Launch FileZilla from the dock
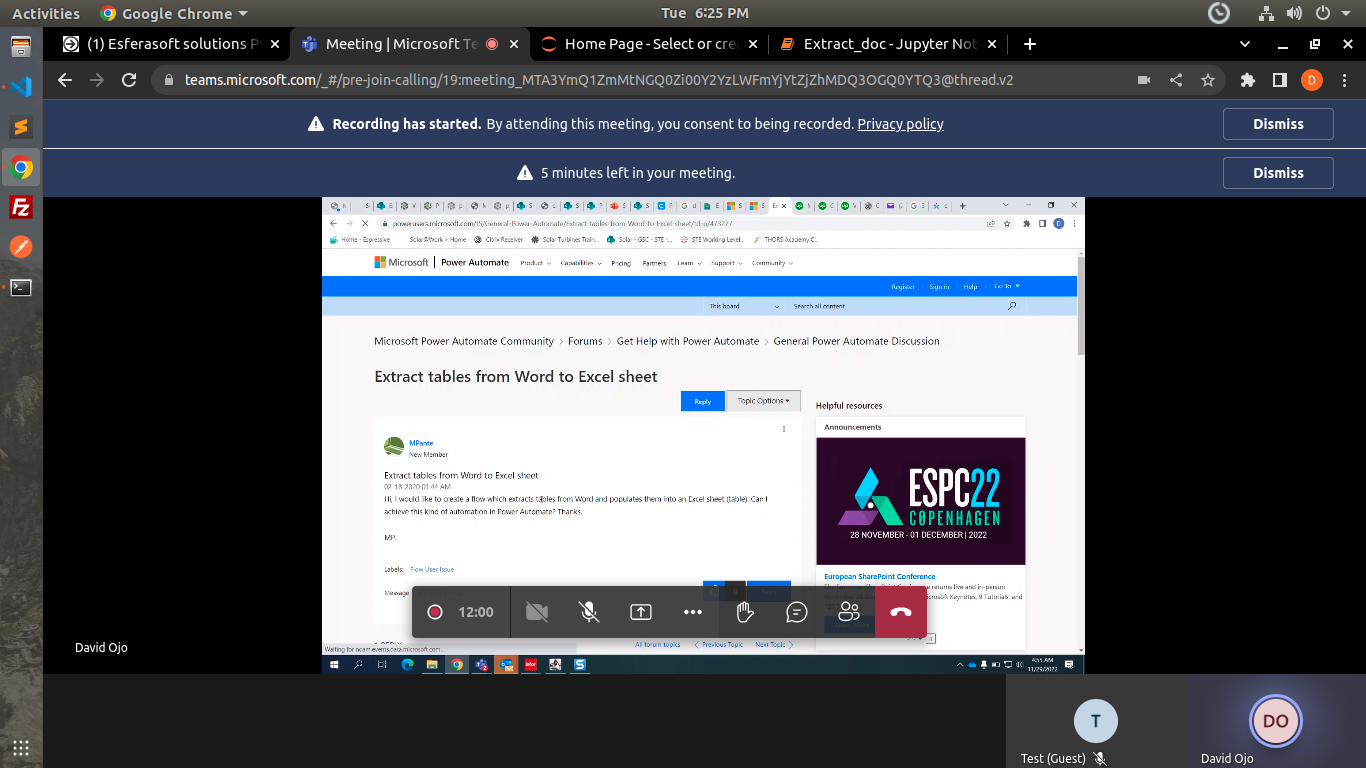The height and width of the screenshot is (768, 1366). (x=20, y=207)
